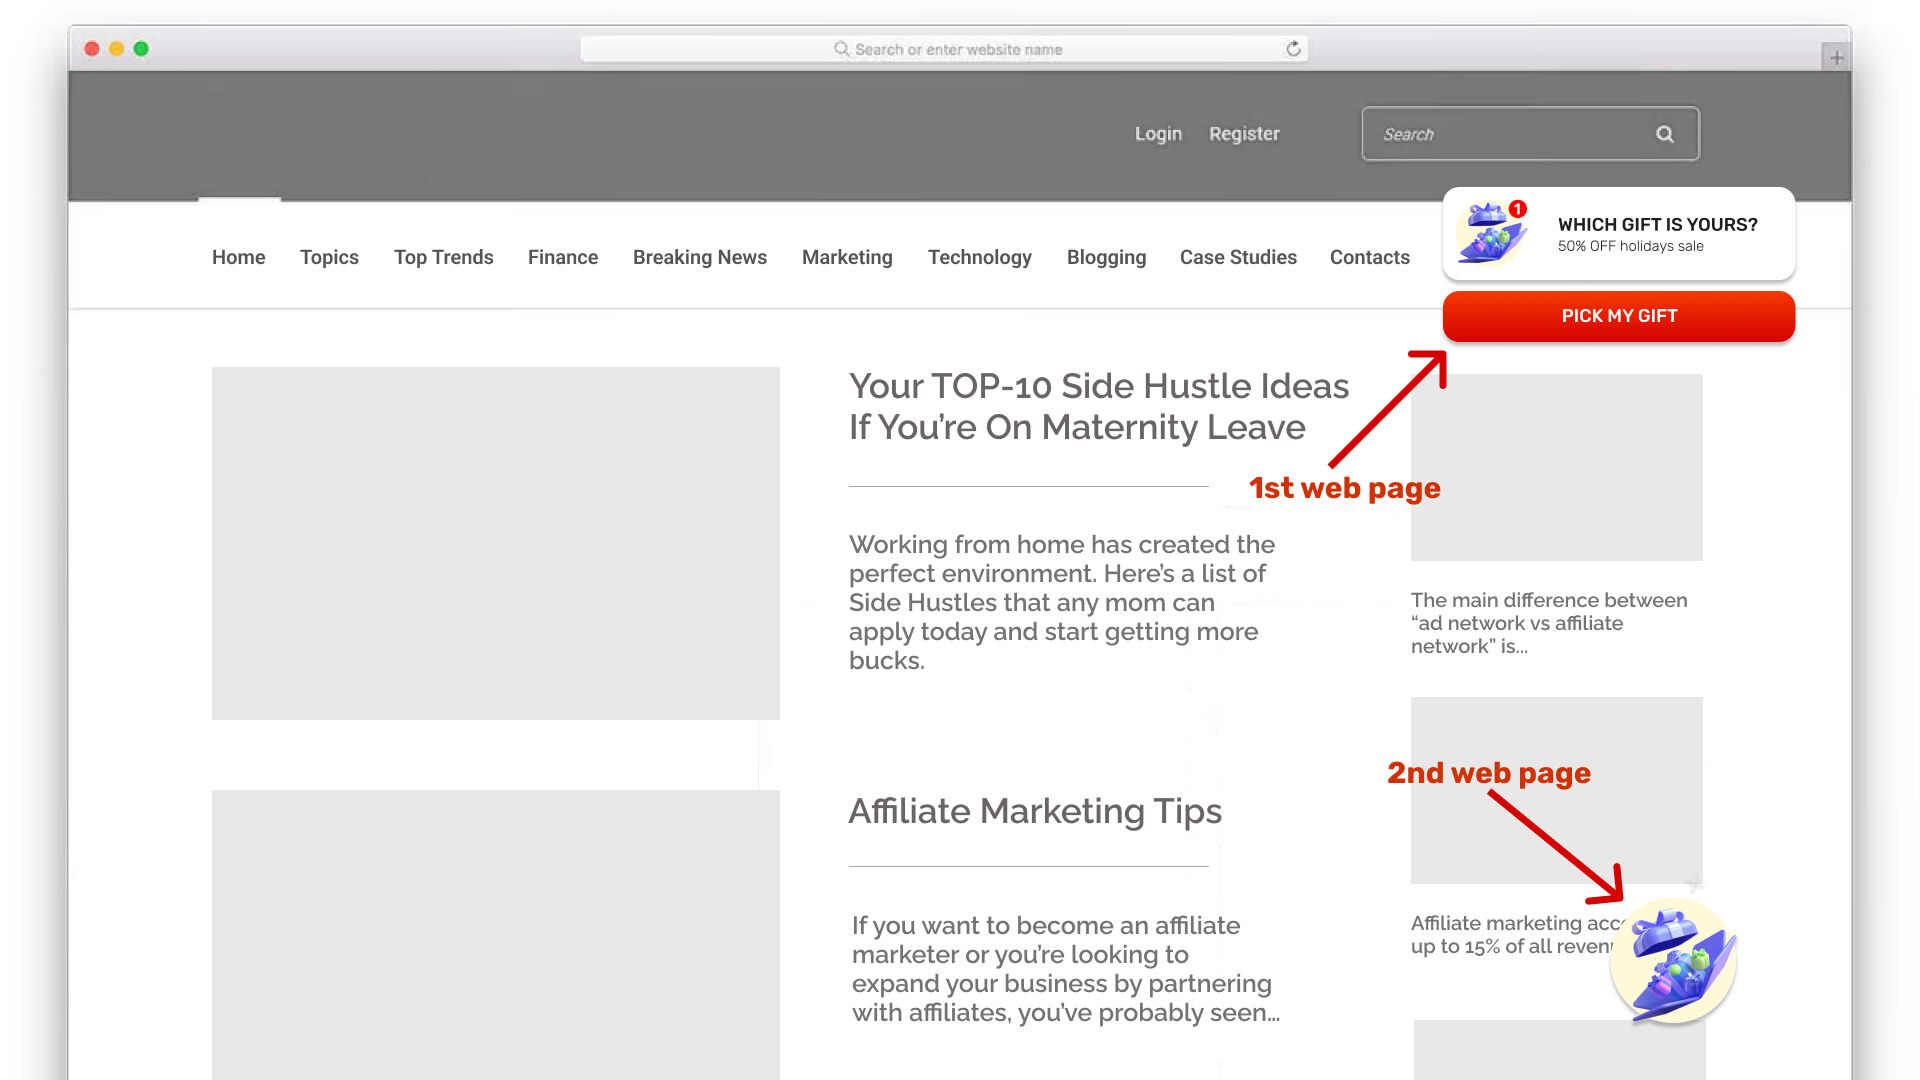Open the Topics menu item
The image size is (1920, 1080).
pos(329,257)
